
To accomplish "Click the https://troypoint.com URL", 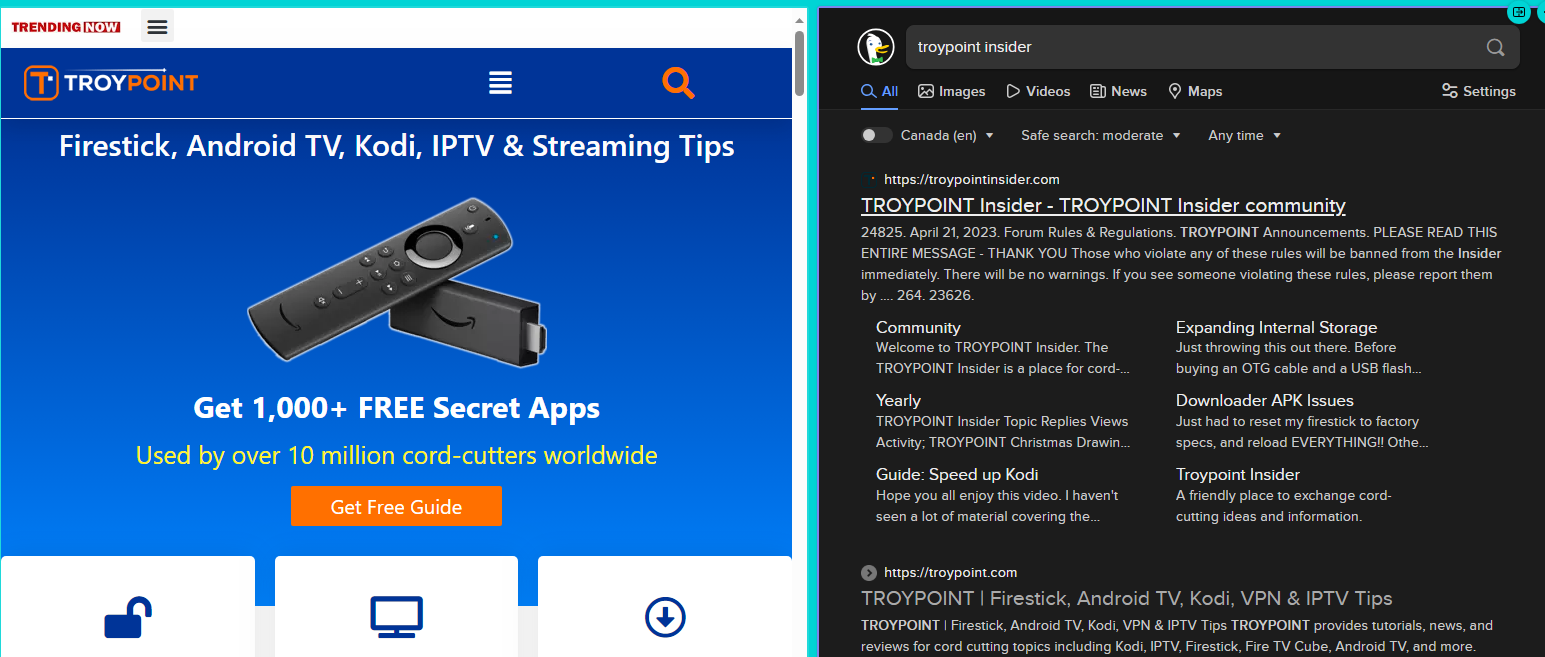I will [x=950, y=573].
